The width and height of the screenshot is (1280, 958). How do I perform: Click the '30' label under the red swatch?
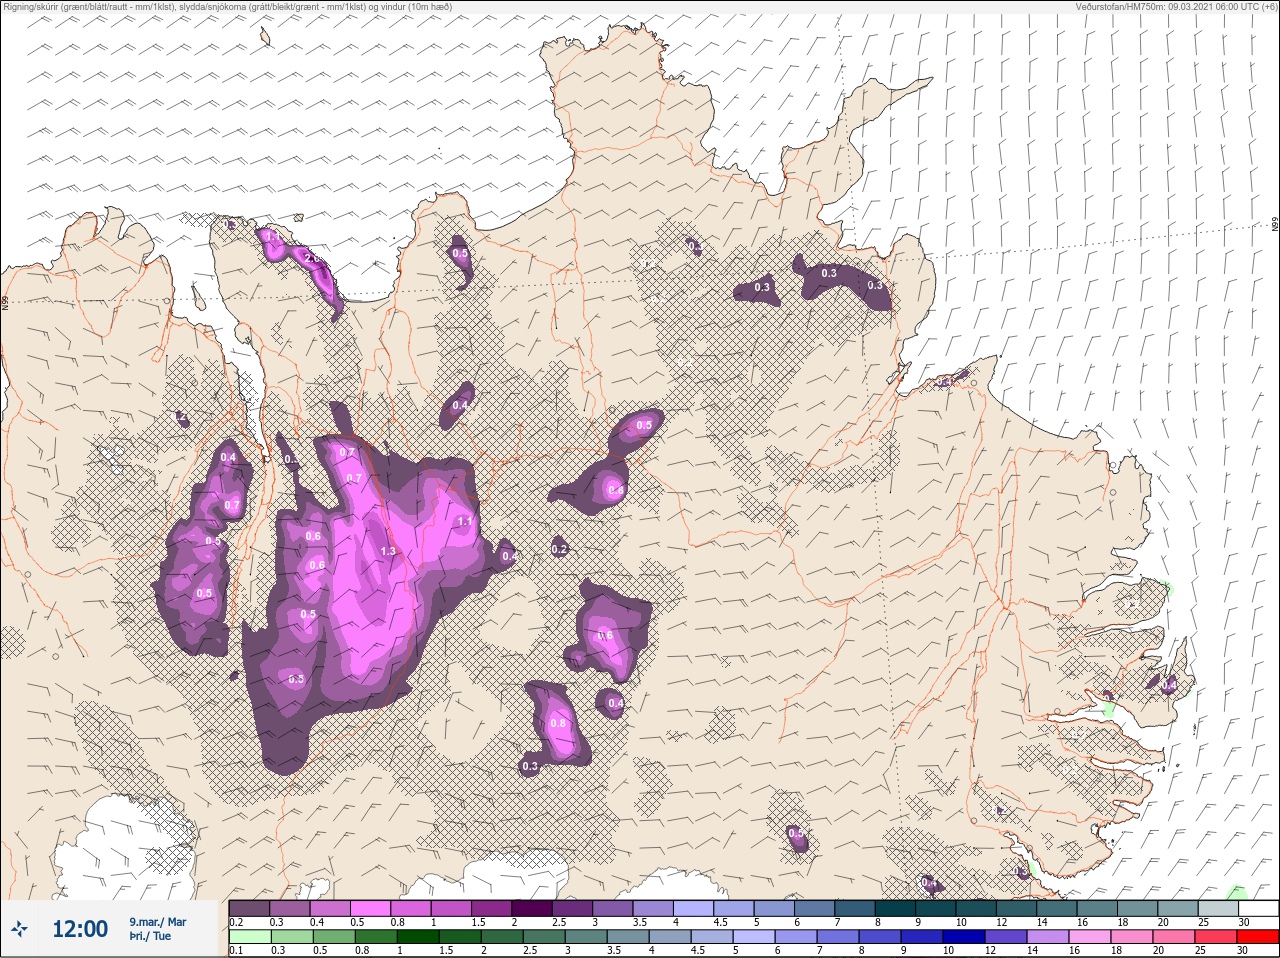pos(1243,951)
